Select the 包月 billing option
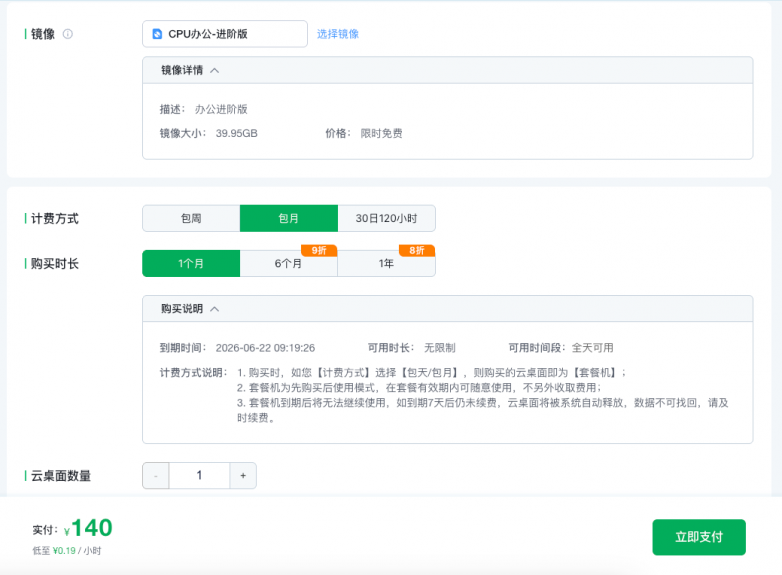Image resolution: width=782 pixels, height=575 pixels. [x=289, y=218]
